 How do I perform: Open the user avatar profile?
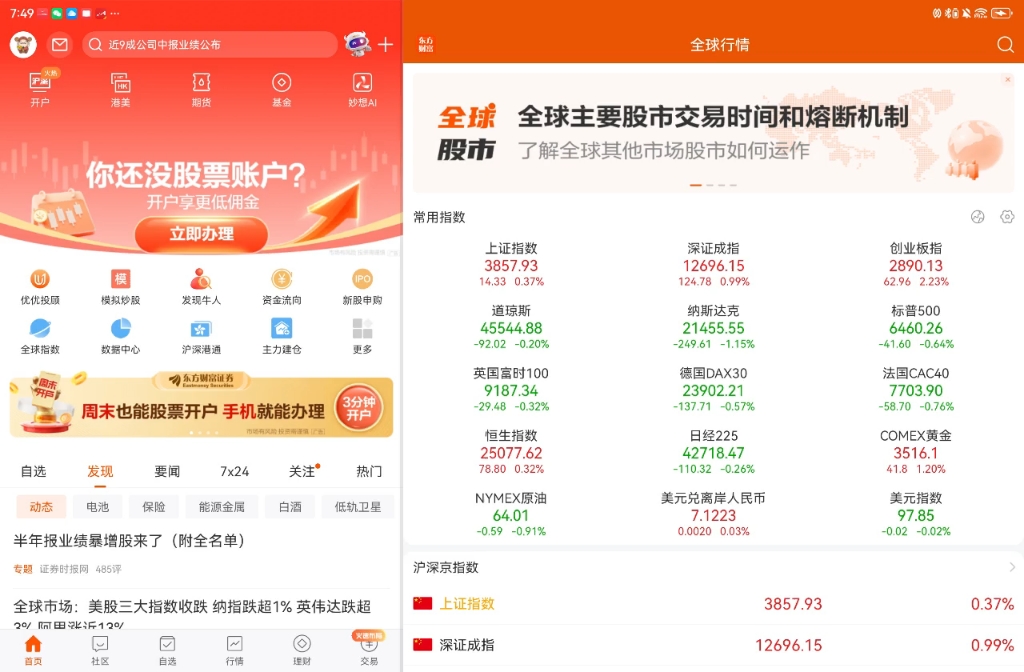24,44
